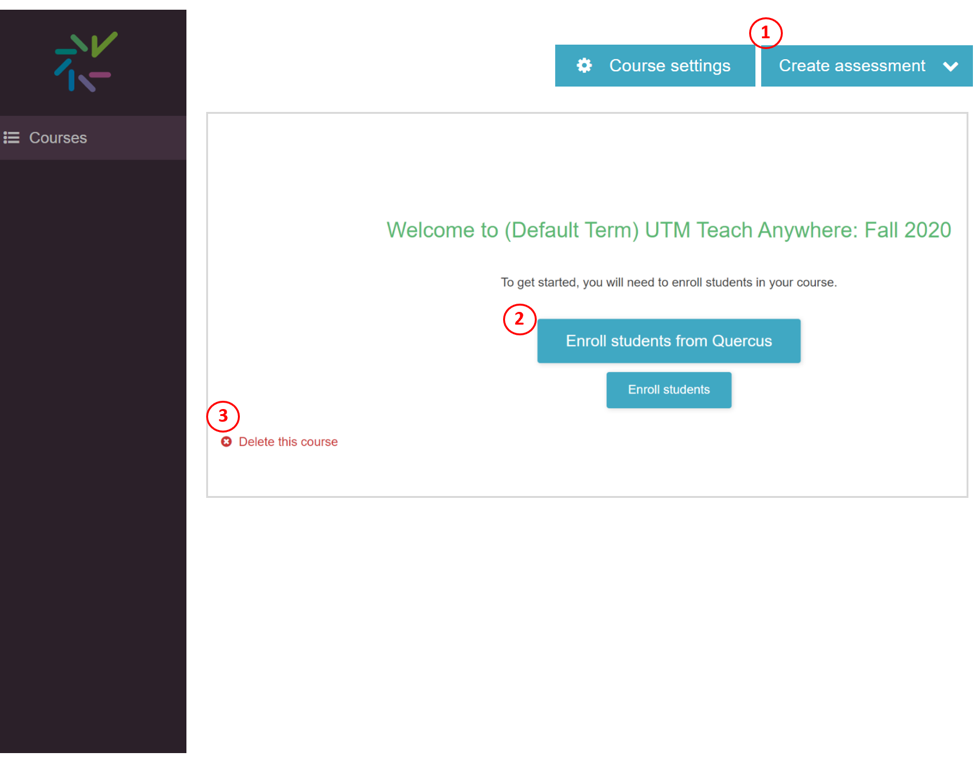Viewport: 974px width, 758px height.
Task: Click Enroll students from Quercus
Action: [x=668, y=340]
